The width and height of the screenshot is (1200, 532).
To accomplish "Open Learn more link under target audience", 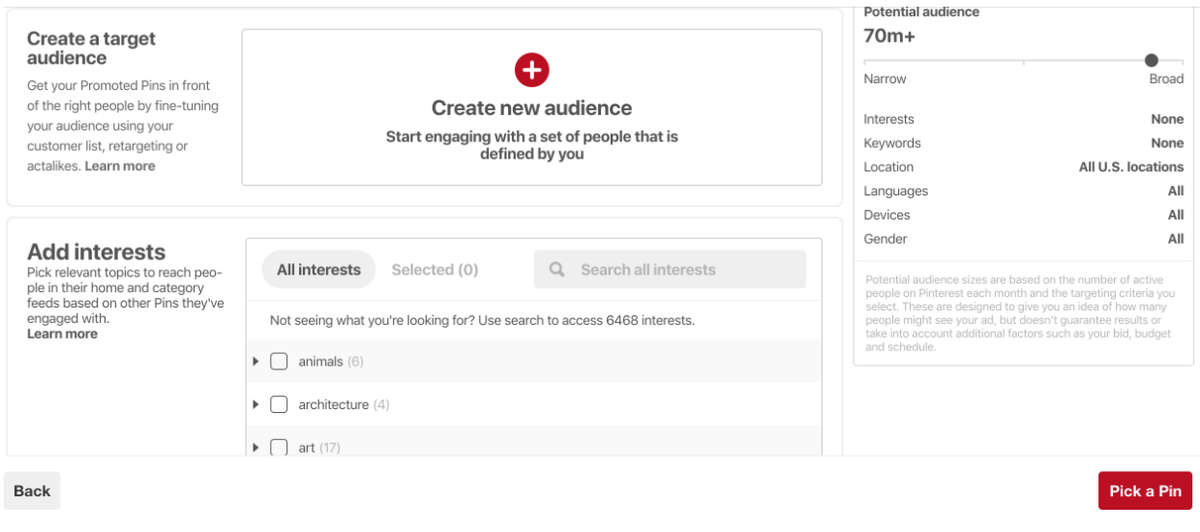I will pyautogui.click(x=120, y=166).
